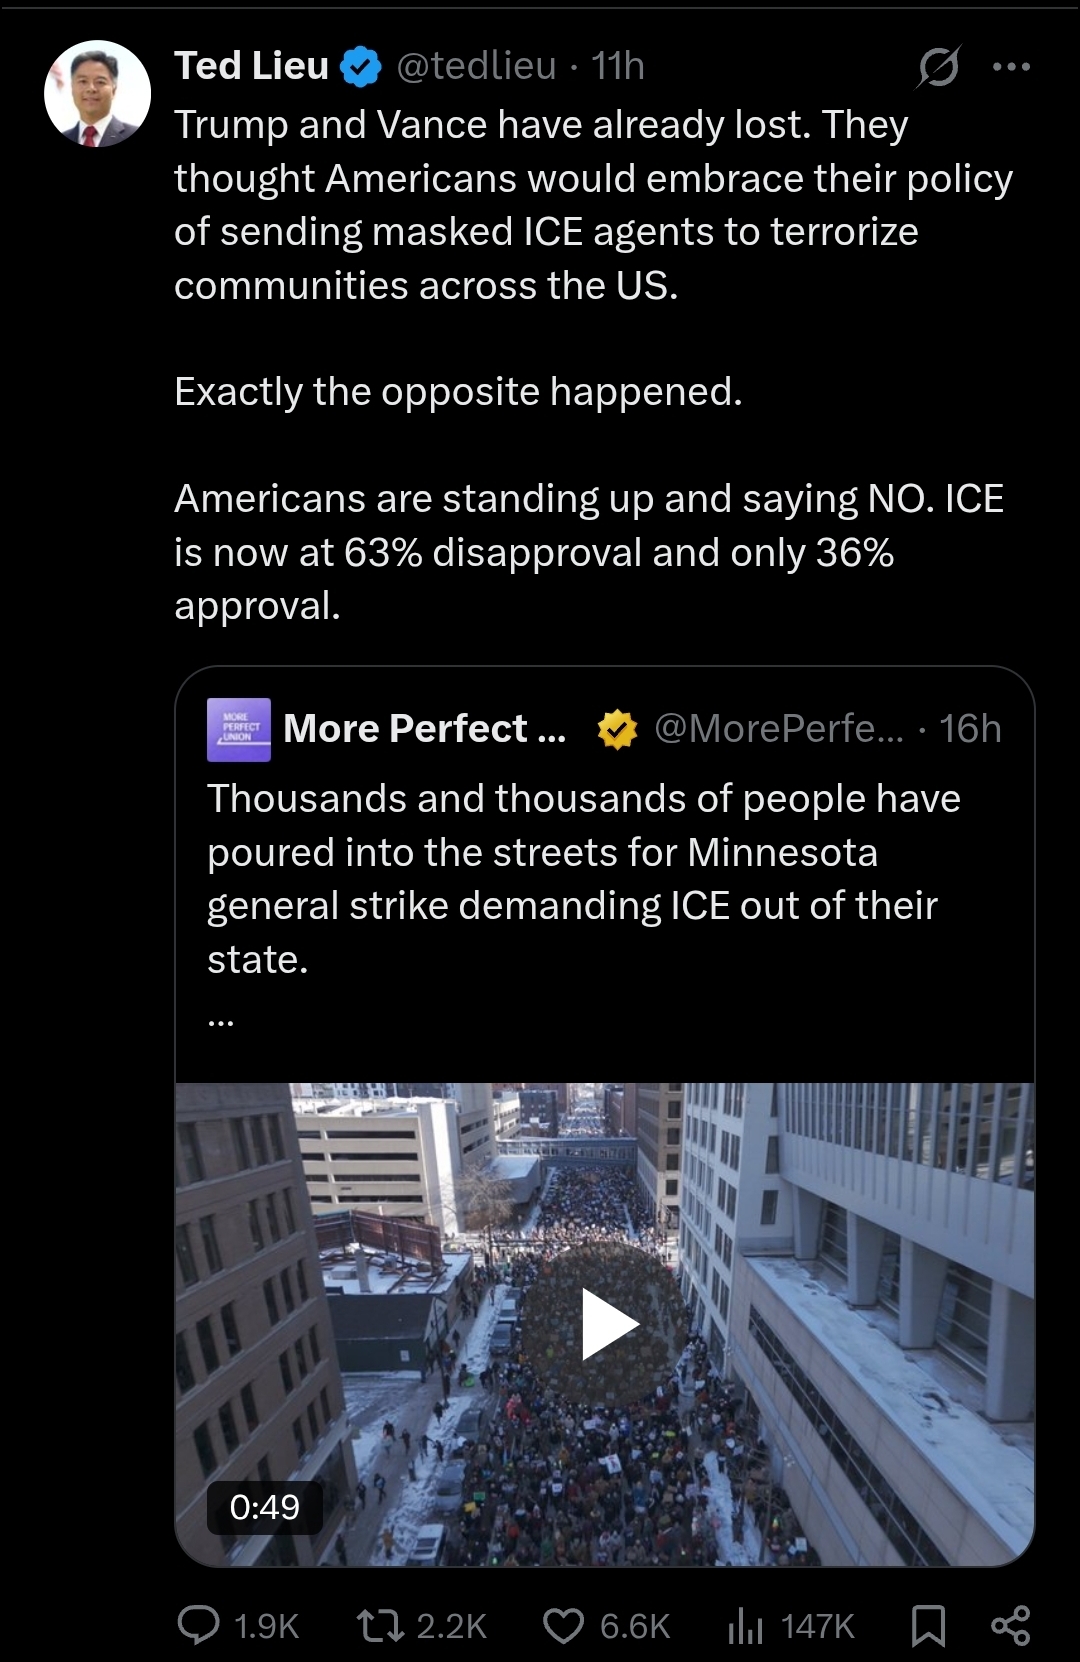Click the Grok slash-circle icon
This screenshot has height=1662, width=1080.
point(939,67)
